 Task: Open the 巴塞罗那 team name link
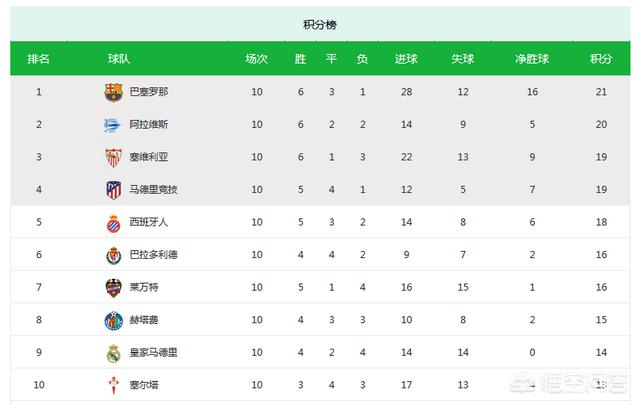(149, 92)
